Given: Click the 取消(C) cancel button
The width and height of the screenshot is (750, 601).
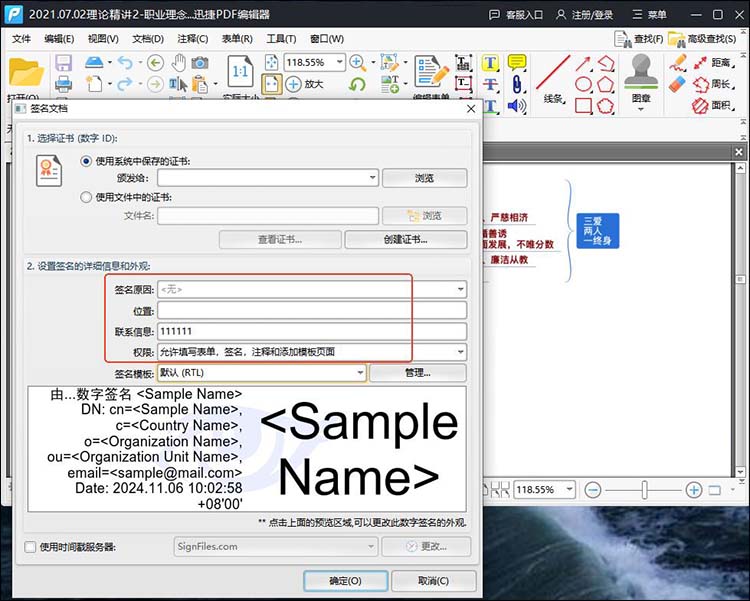Looking at the screenshot, I should tap(433, 580).
